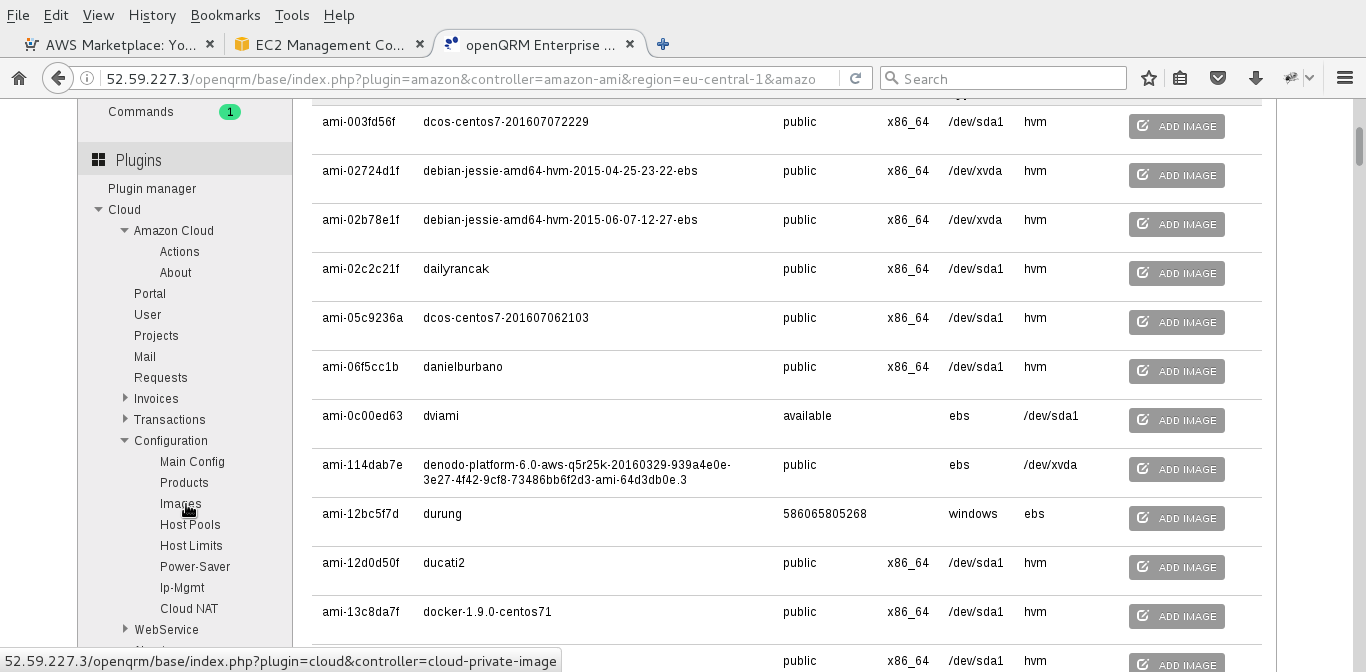Open the Portal link

coord(150,294)
